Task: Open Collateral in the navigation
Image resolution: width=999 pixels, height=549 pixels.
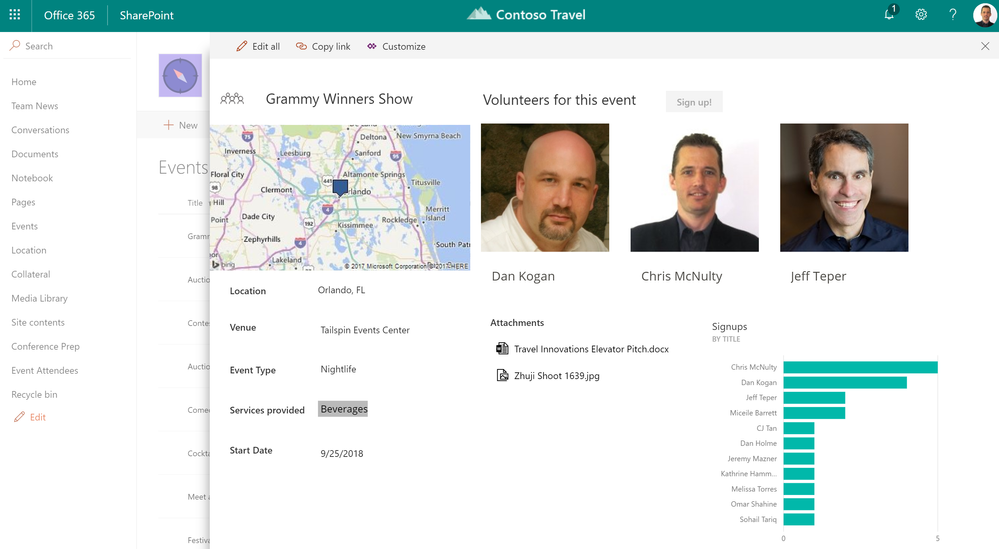Action: 31,274
